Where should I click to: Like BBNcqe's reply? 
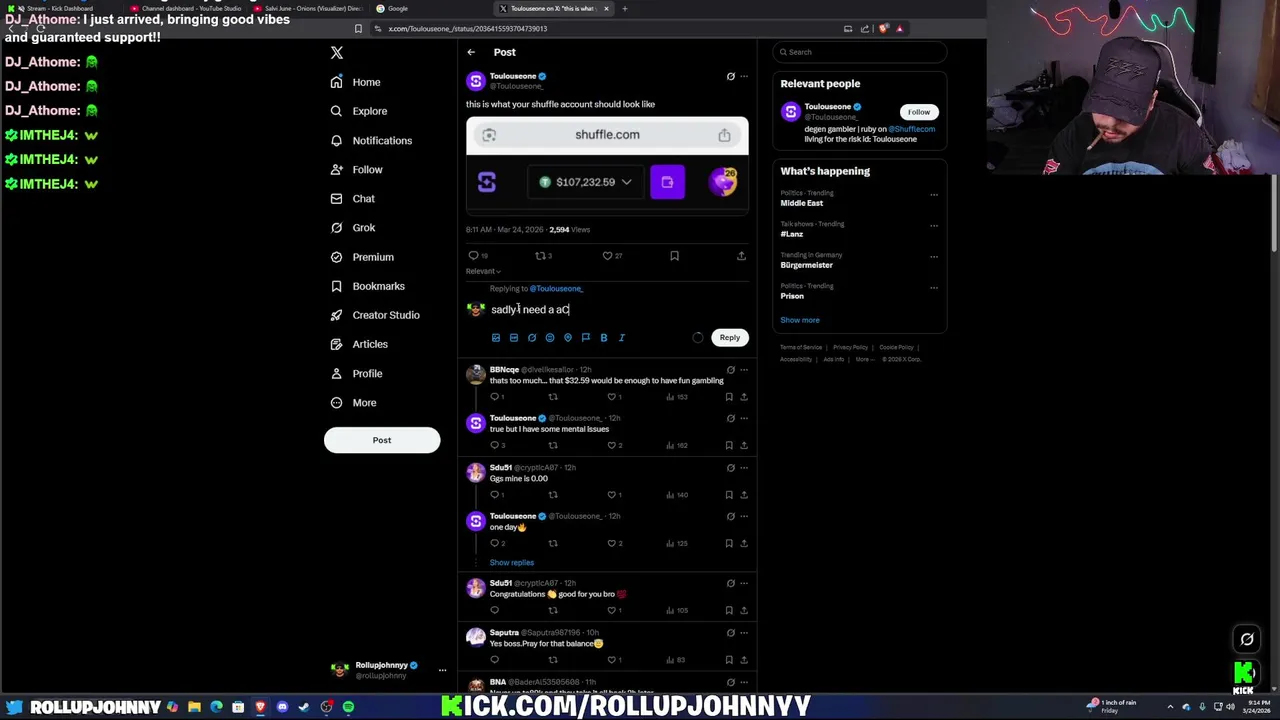pos(612,397)
